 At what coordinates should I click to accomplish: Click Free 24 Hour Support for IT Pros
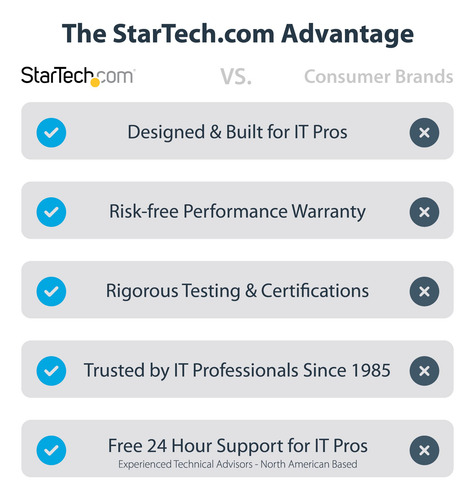238,446
